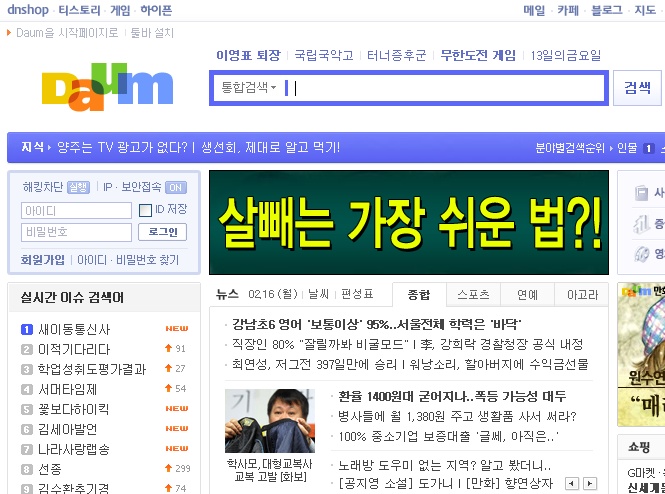Open the 해킹차단 link
Viewport: 665px width, 494px height.
pos(43,187)
